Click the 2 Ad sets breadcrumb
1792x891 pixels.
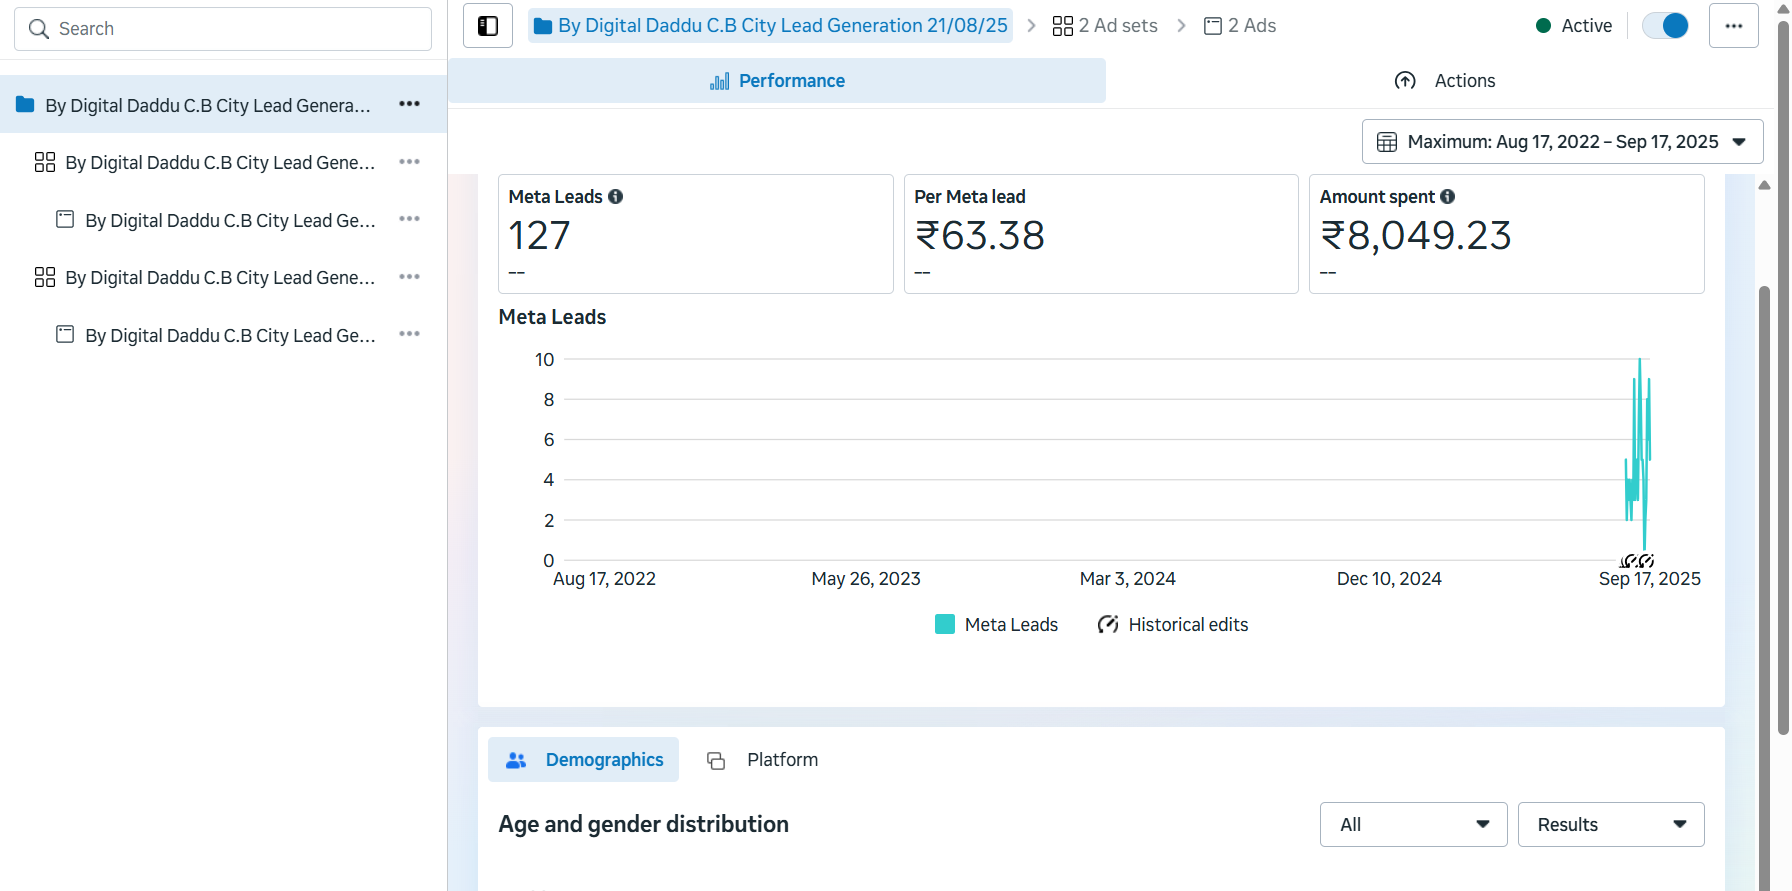pyautogui.click(x=1105, y=26)
